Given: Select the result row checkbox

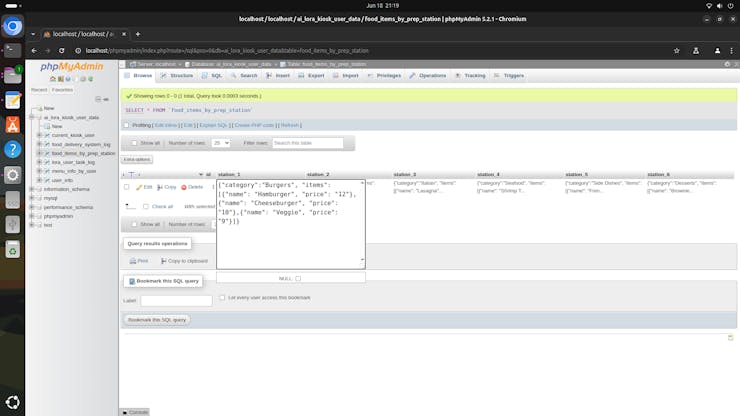Looking at the screenshot, I should (126, 187).
